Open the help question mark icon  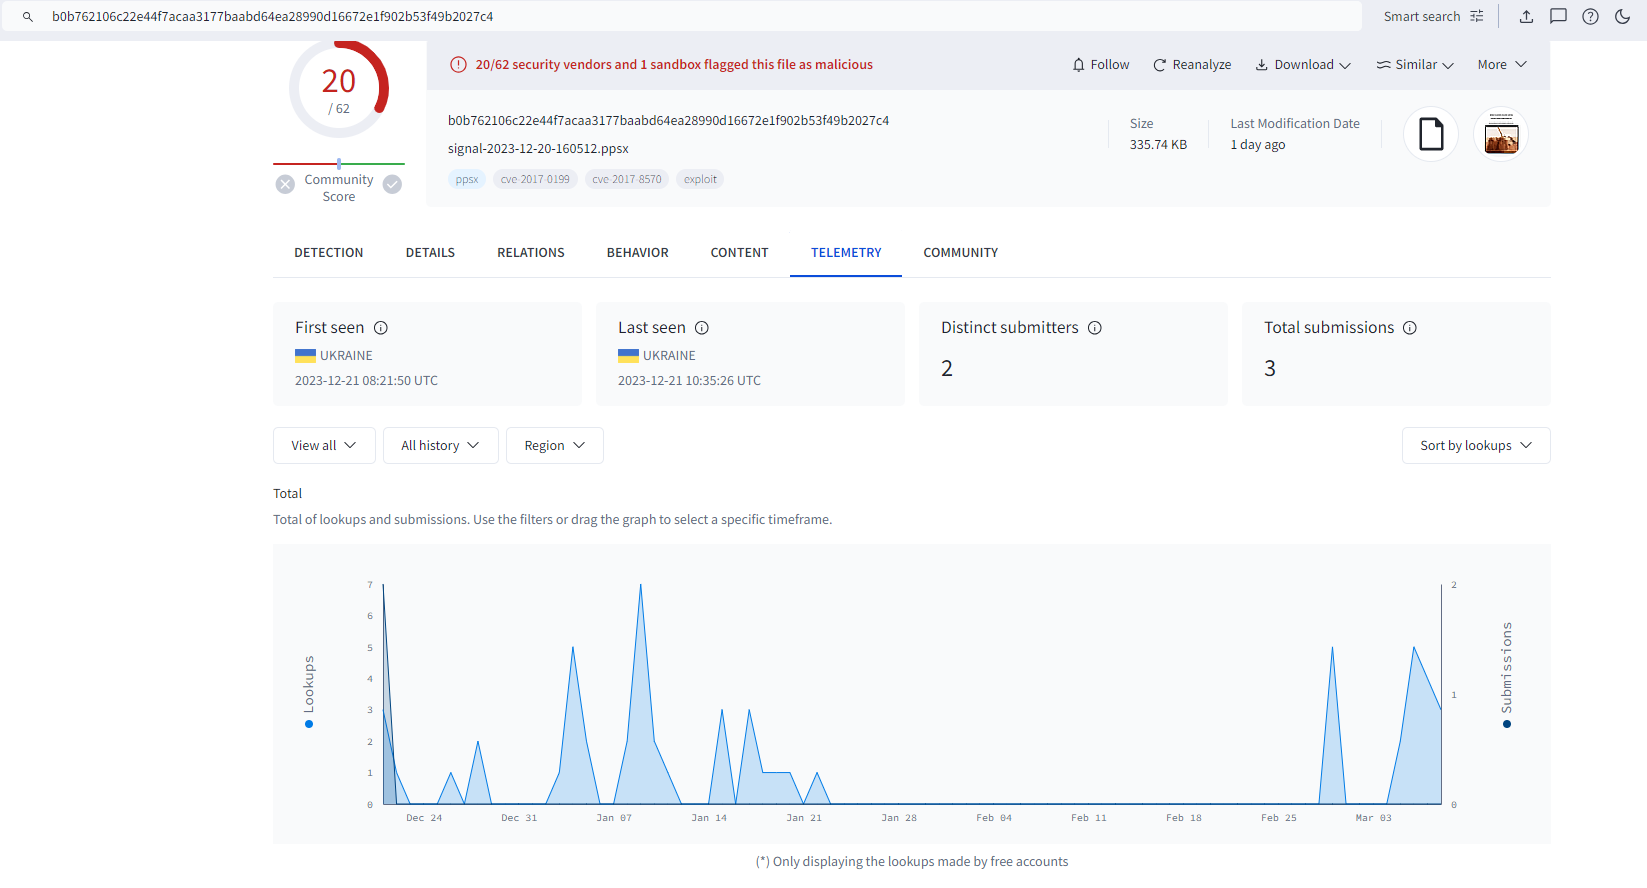[x=1590, y=17]
